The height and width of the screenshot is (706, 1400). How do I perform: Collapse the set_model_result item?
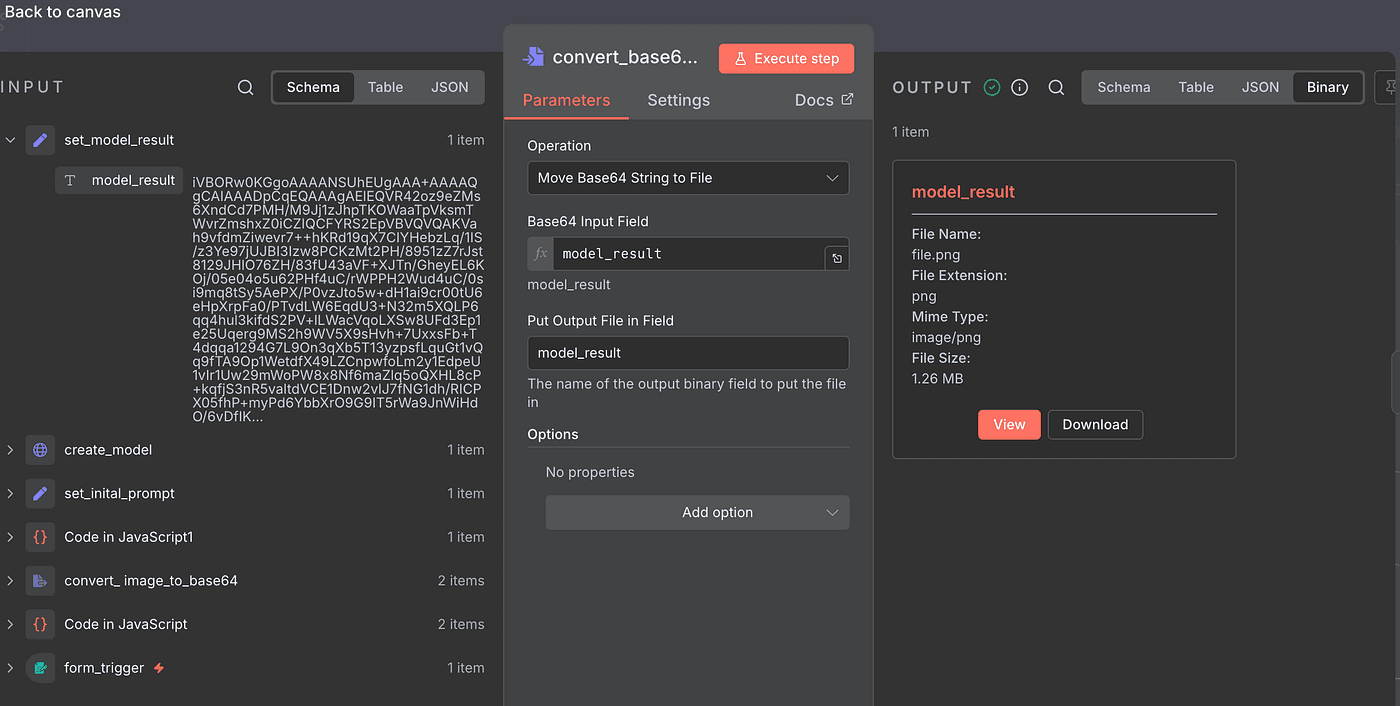10,140
